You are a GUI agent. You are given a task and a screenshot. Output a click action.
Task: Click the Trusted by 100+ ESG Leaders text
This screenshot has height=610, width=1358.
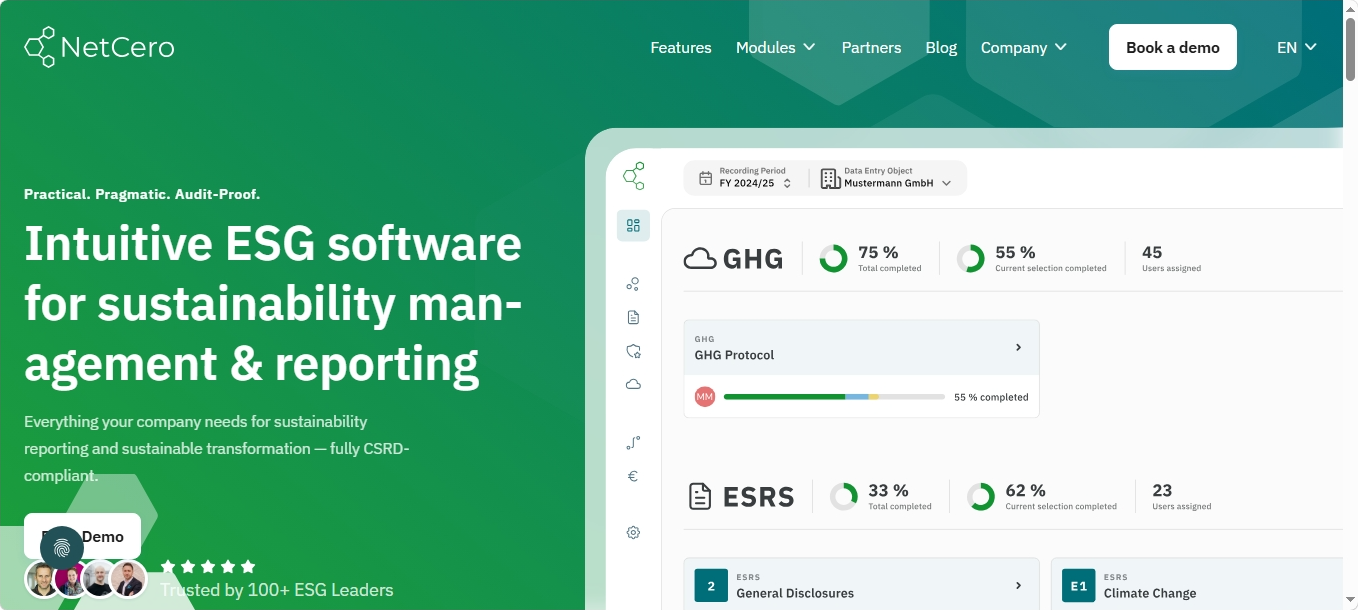pyautogui.click(x=277, y=590)
